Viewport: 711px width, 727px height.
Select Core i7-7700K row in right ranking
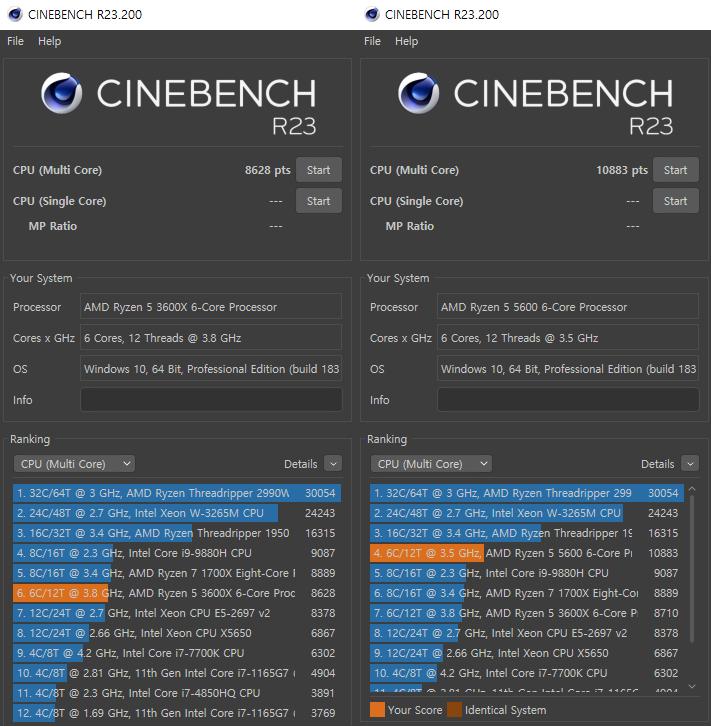point(527,672)
